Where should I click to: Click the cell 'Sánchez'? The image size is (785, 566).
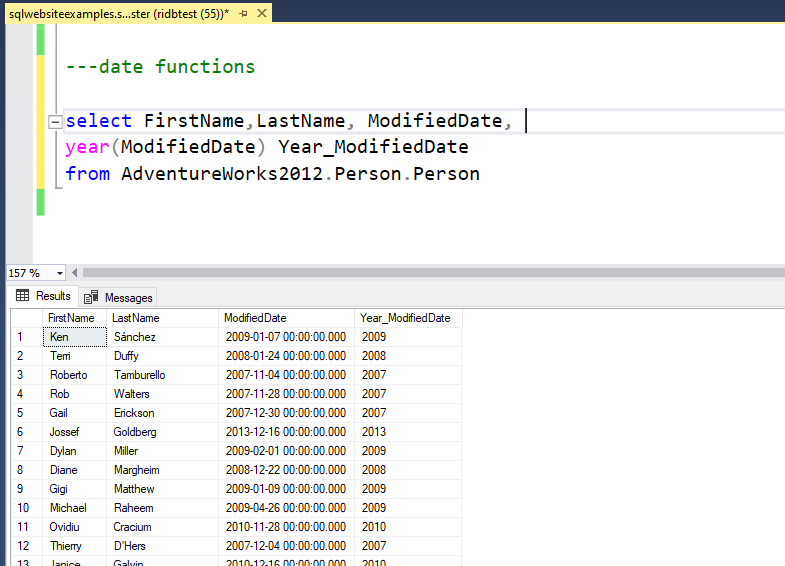pyautogui.click(x=163, y=337)
